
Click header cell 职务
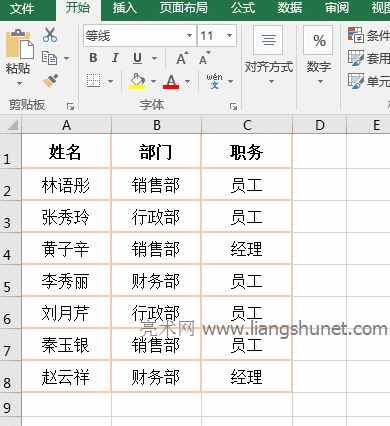(x=247, y=151)
